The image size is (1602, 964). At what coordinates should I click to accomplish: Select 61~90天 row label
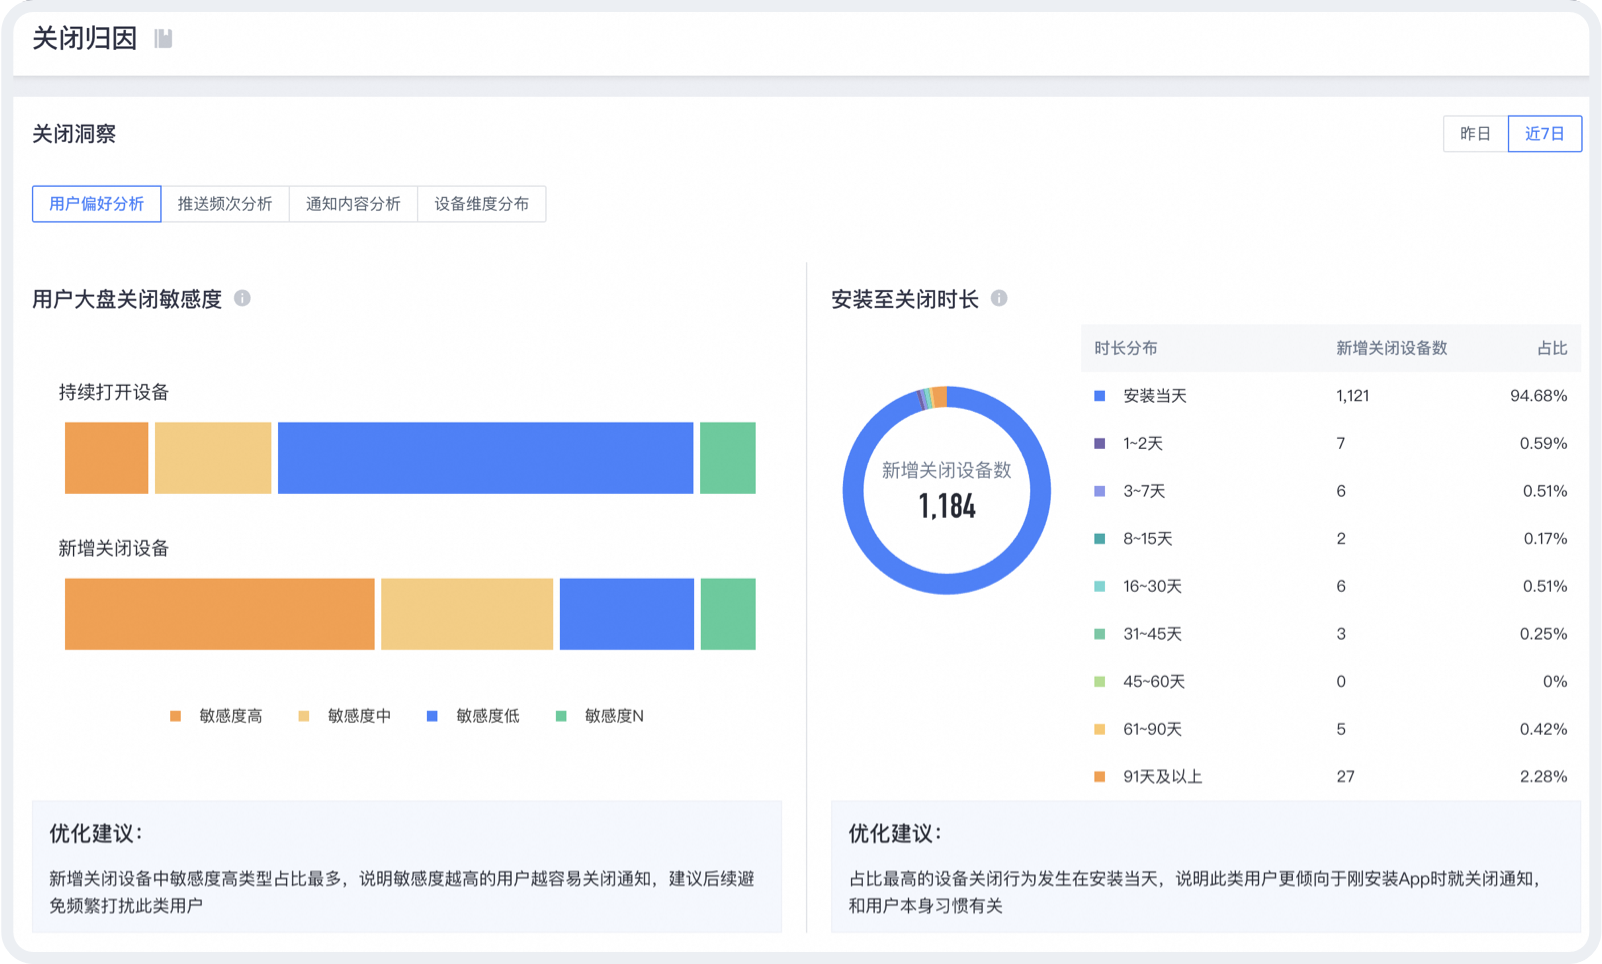tap(1152, 729)
